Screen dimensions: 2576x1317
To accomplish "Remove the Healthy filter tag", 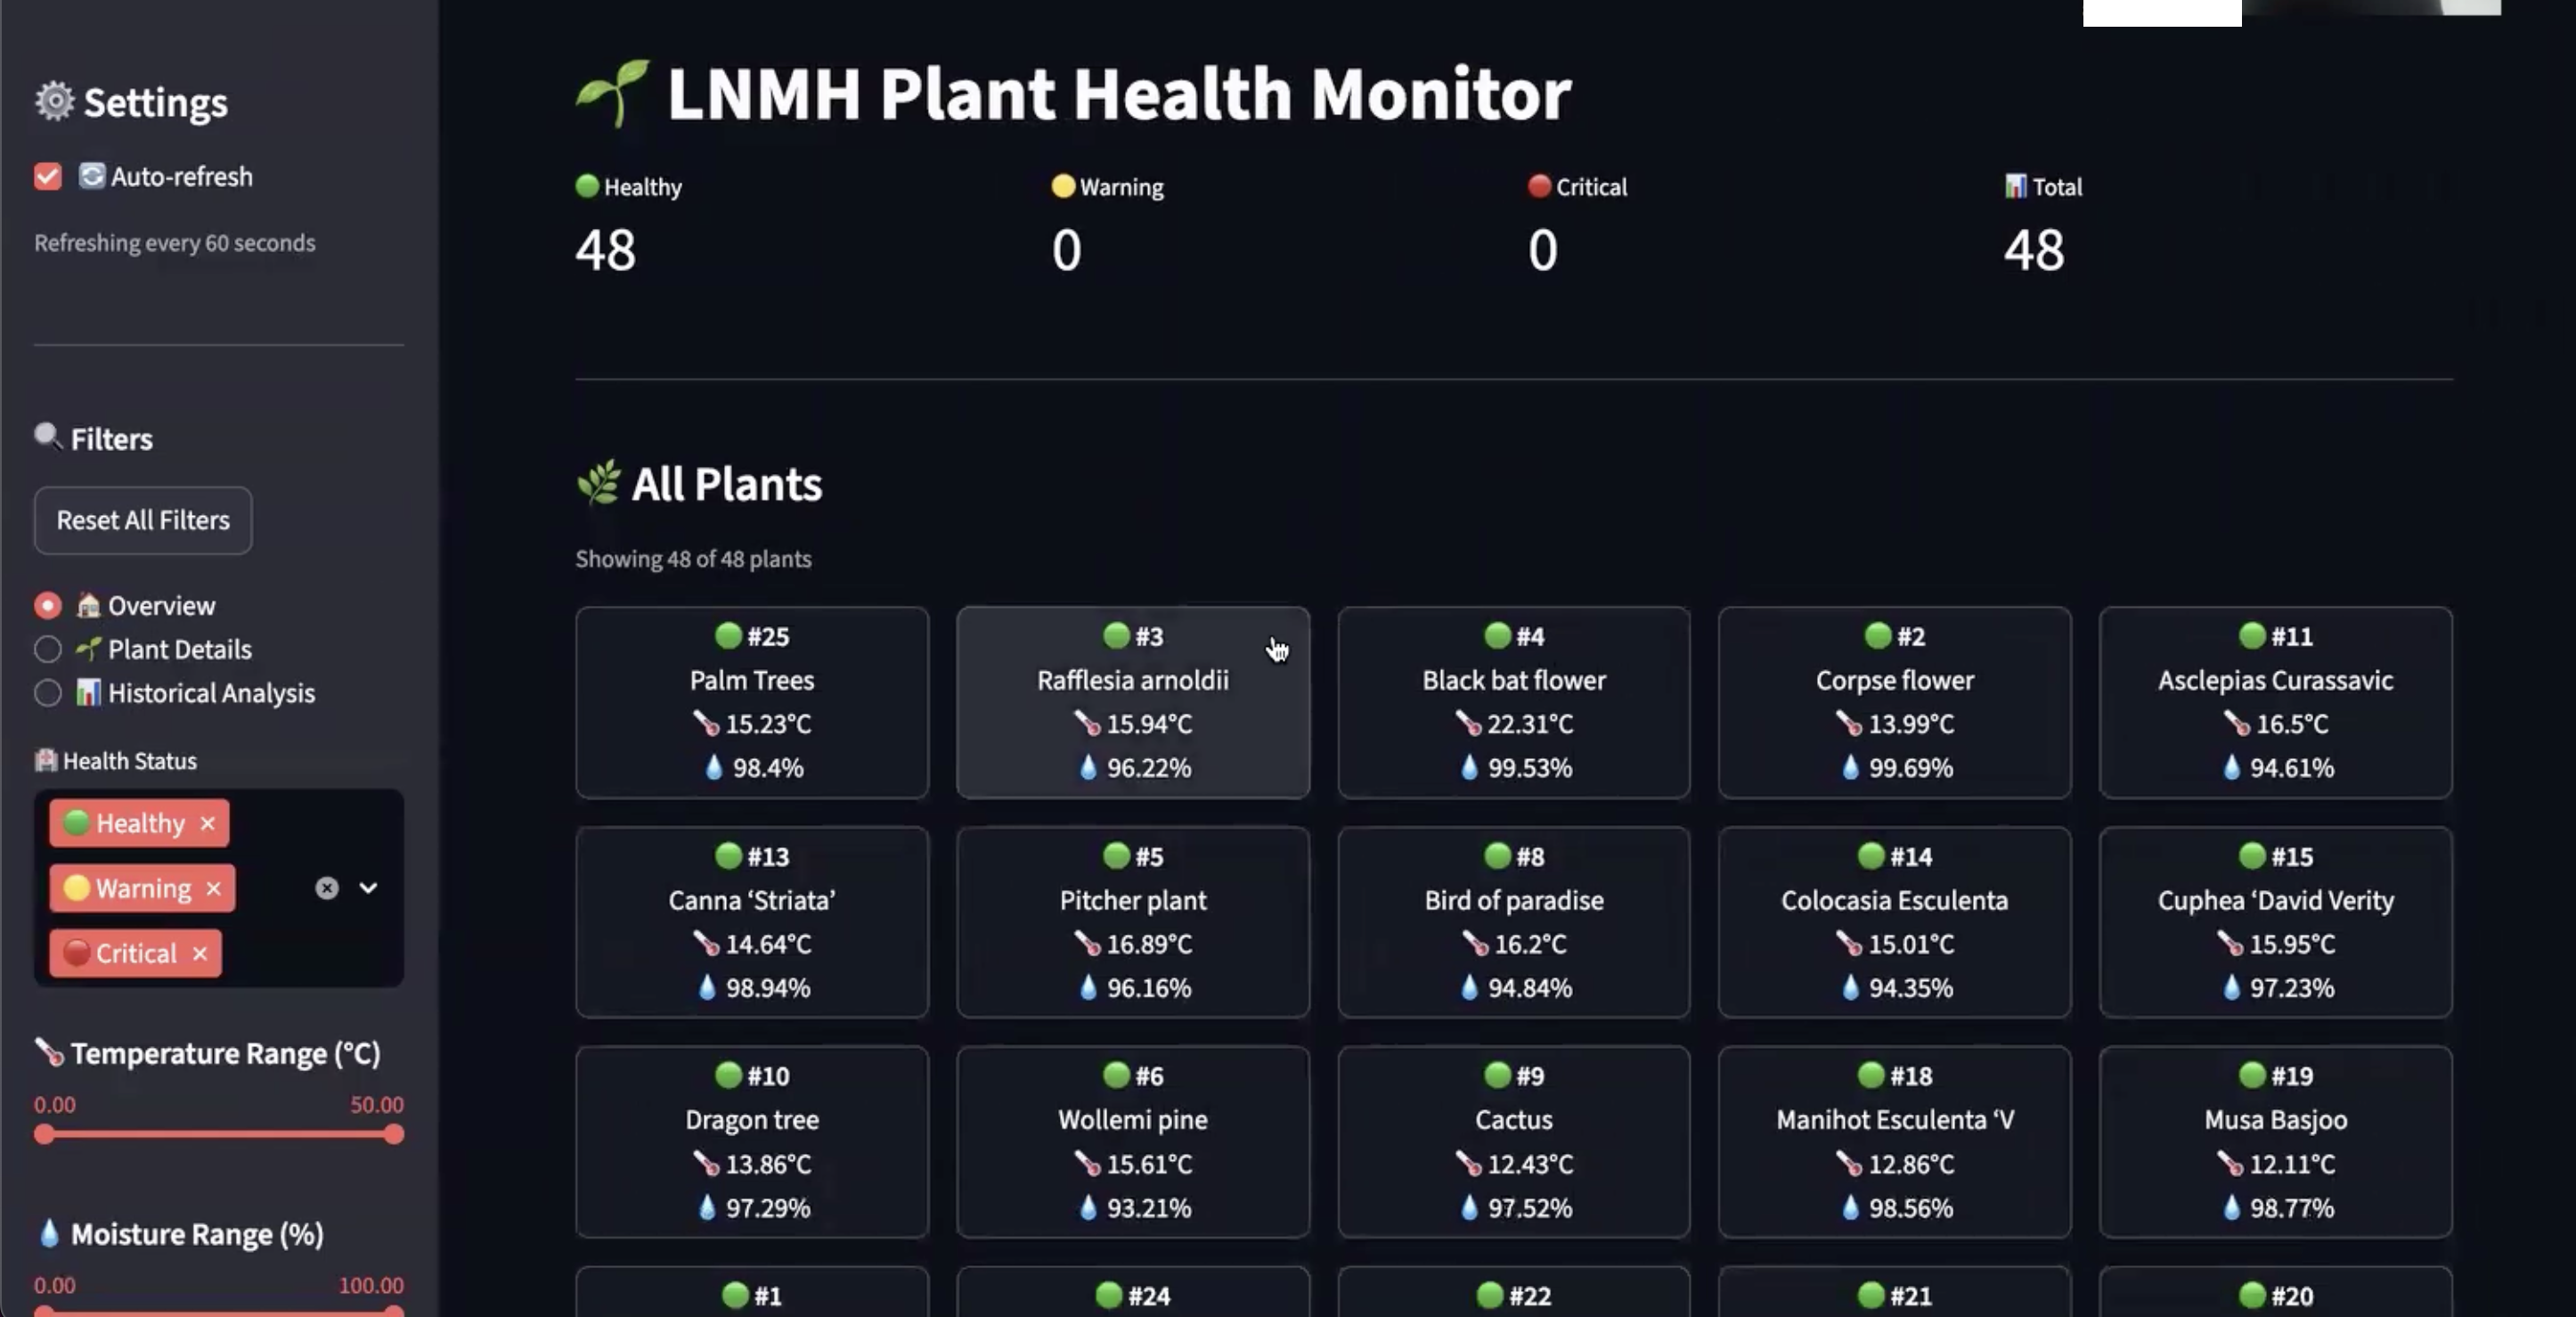I will (207, 823).
